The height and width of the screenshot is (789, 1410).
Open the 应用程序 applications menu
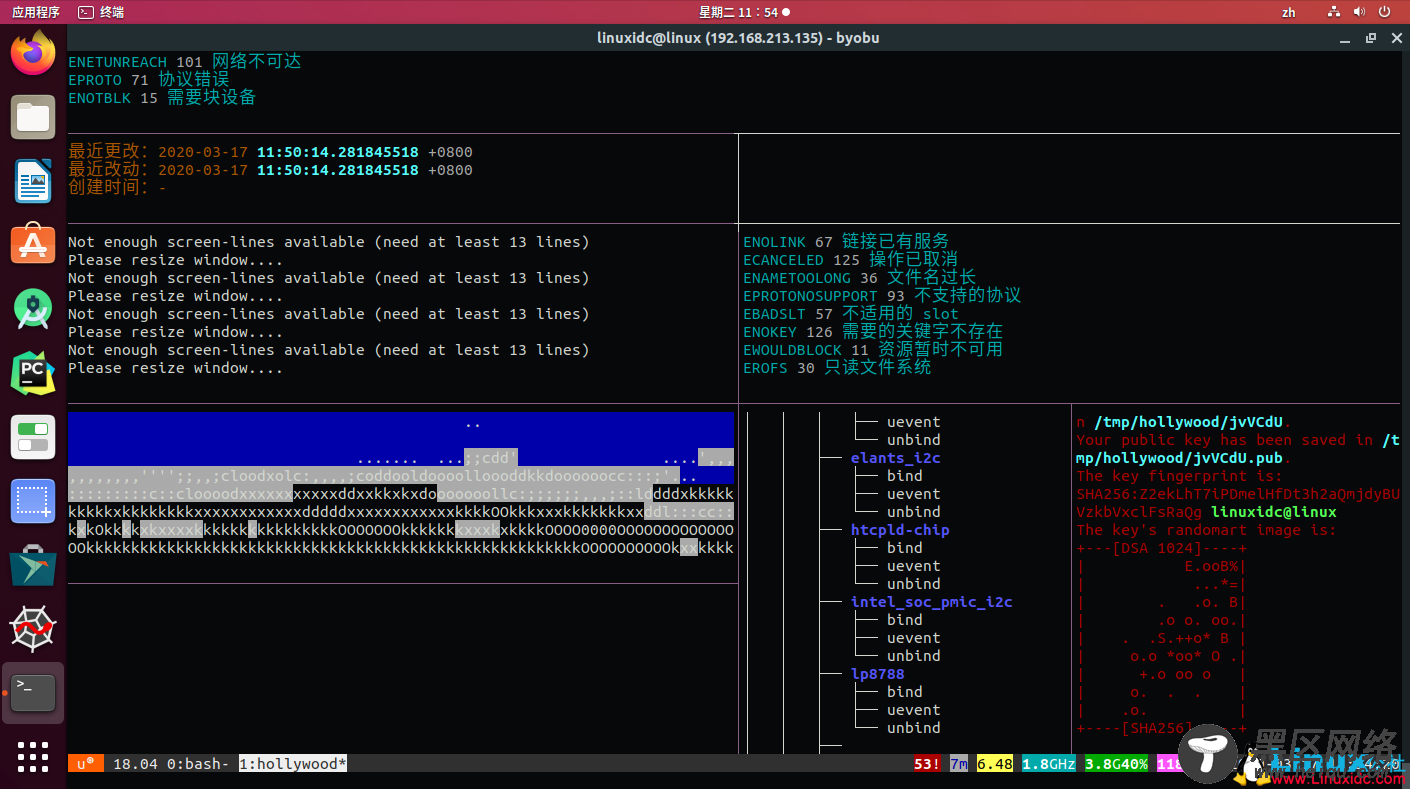pos(36,12)
